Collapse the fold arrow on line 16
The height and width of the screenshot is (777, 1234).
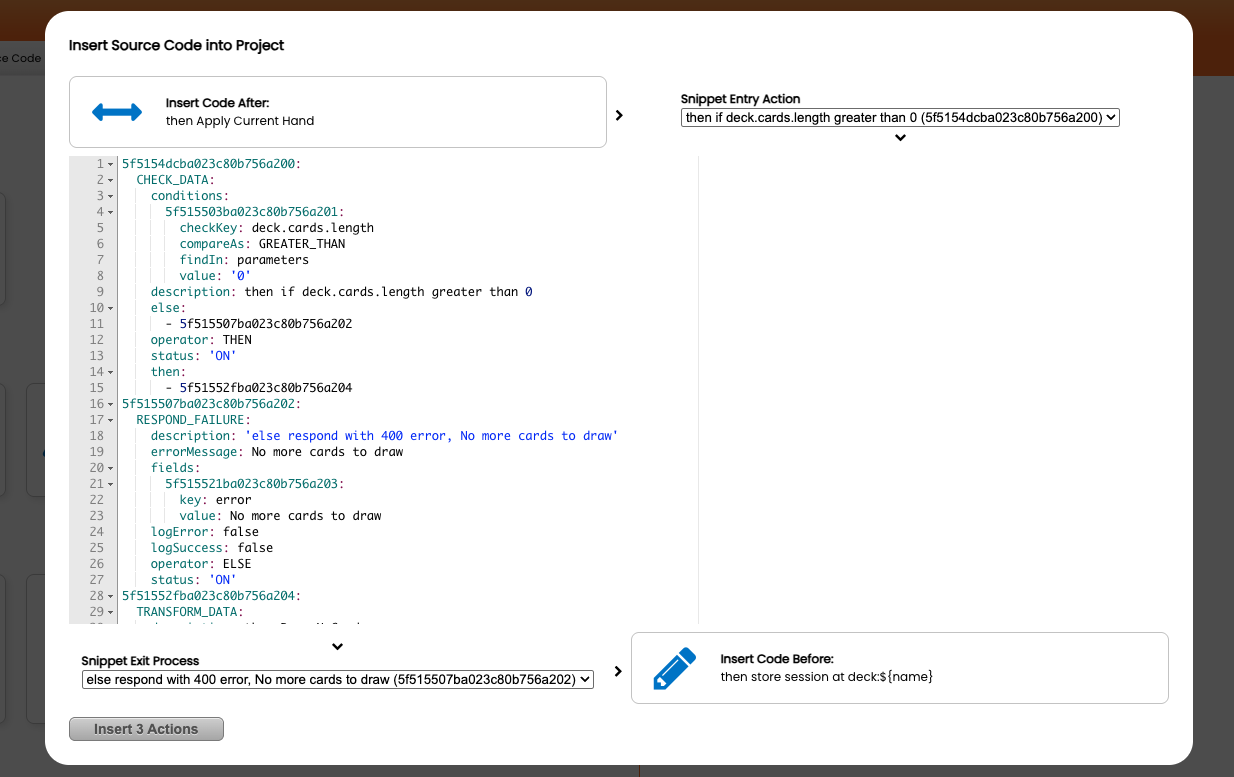[111, 404]
